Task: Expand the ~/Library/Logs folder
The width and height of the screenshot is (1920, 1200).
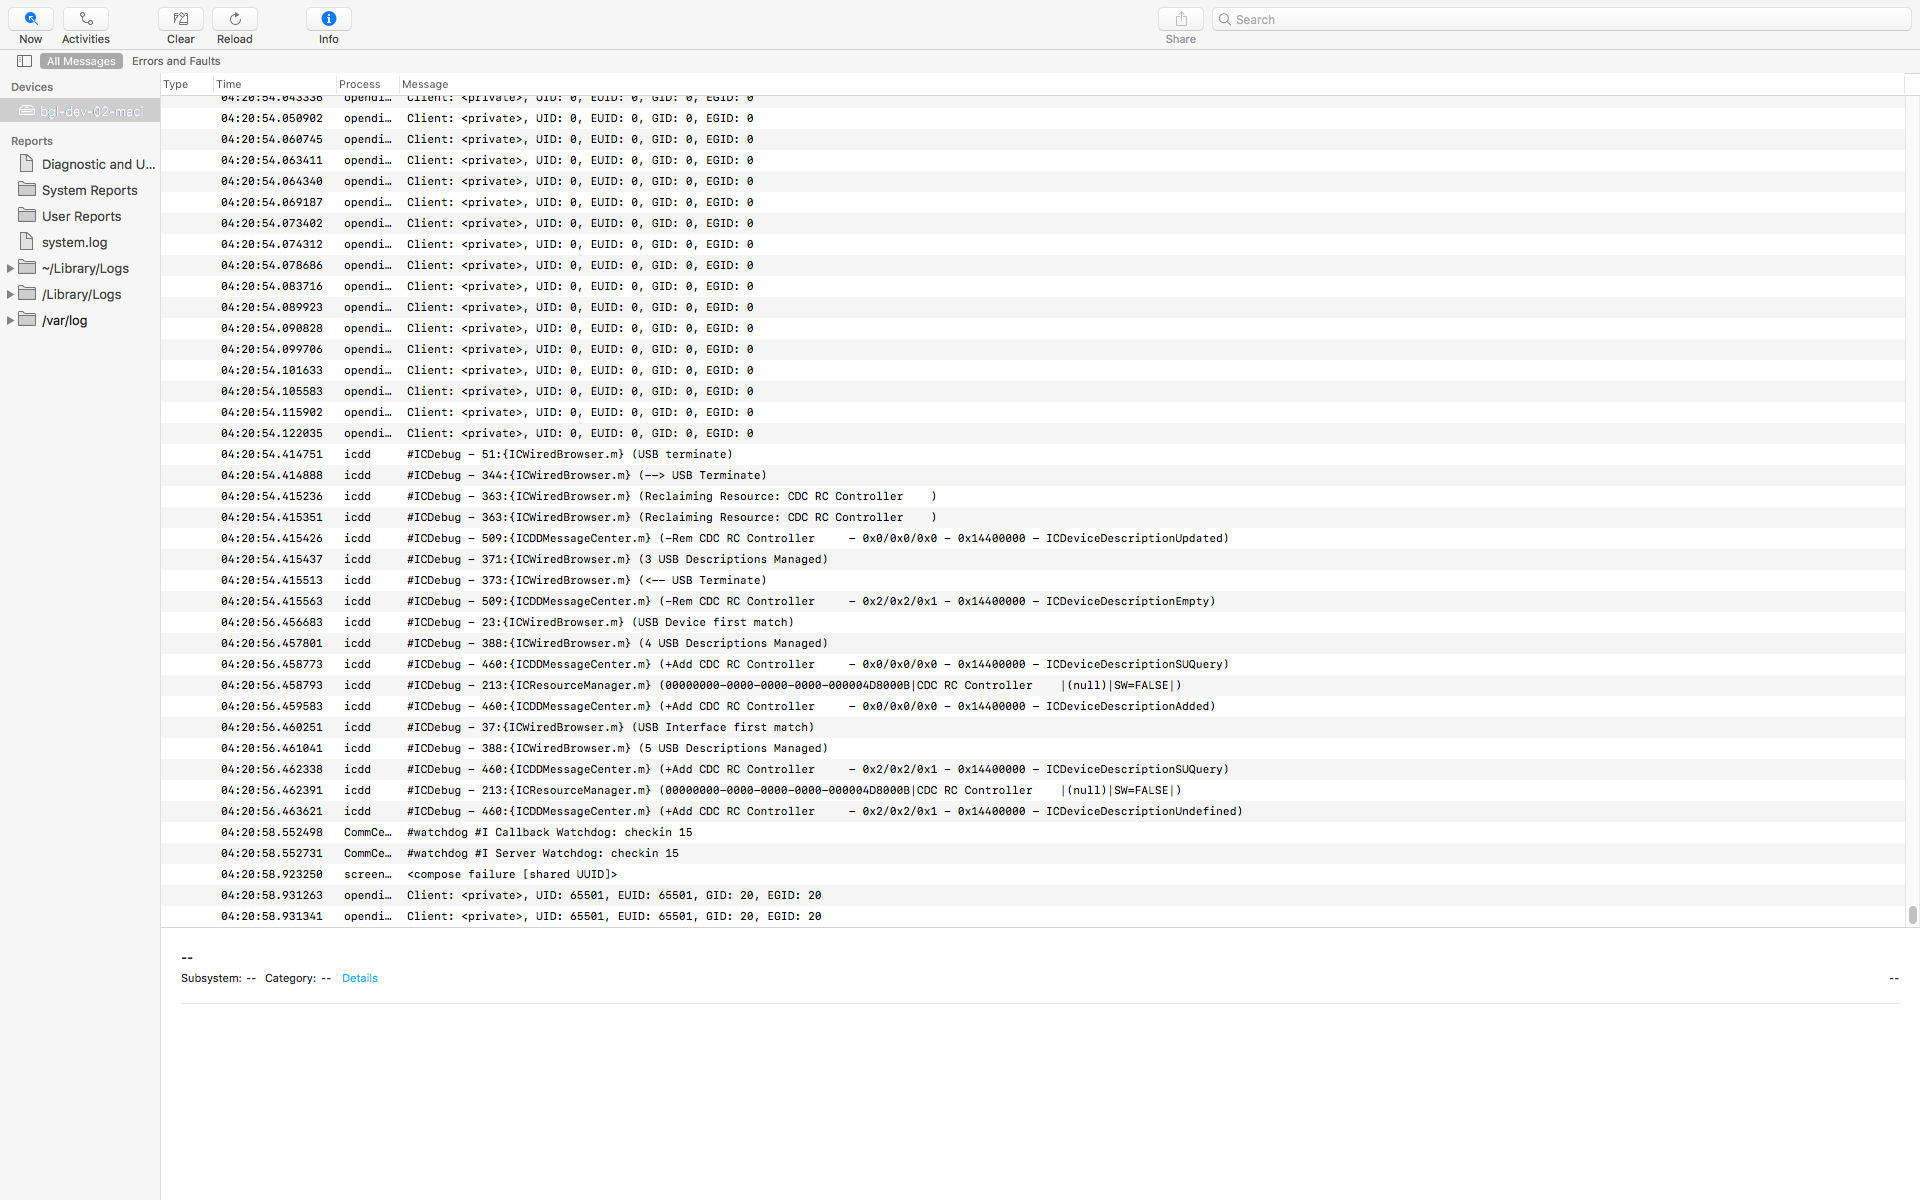Action: (11, 268)
